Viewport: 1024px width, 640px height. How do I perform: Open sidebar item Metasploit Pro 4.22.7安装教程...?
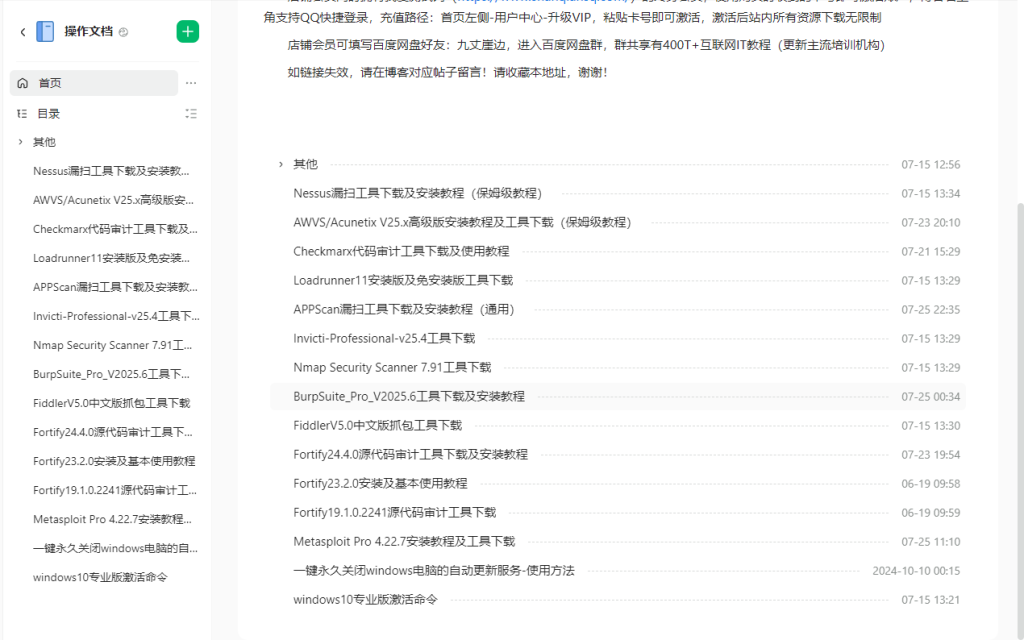coord(112,519)
